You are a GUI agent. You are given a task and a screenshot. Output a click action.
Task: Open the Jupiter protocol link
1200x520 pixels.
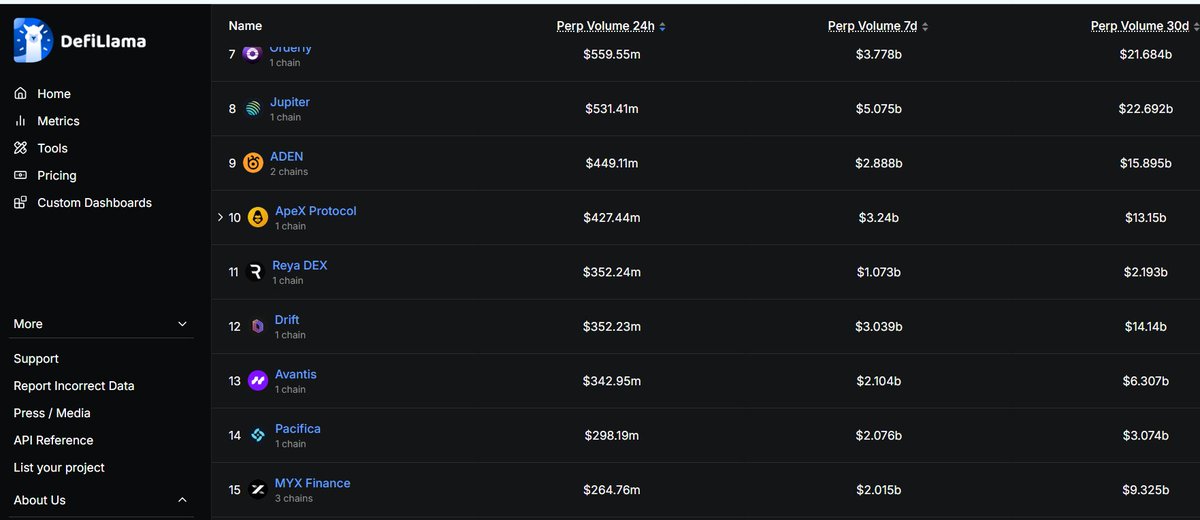pos(290,102)
